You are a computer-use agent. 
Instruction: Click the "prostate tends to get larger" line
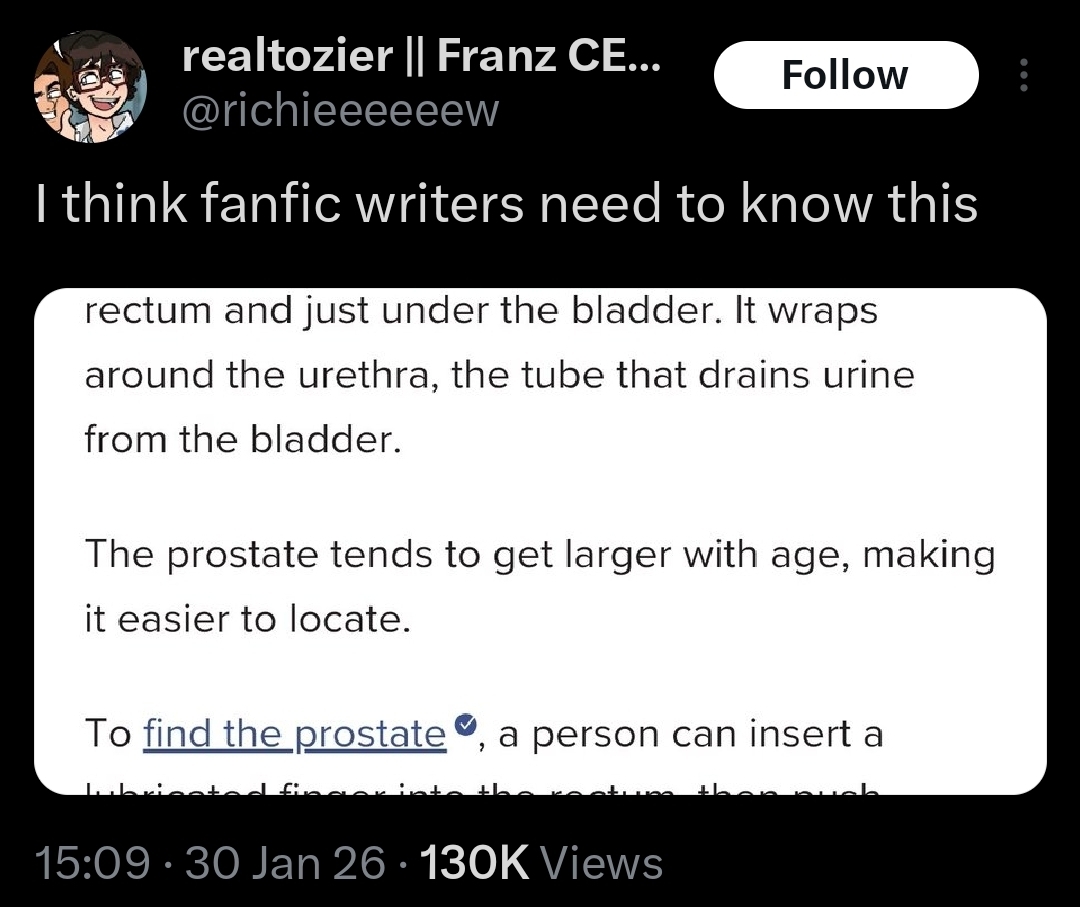pyautogui.click(x=540, y=555)
